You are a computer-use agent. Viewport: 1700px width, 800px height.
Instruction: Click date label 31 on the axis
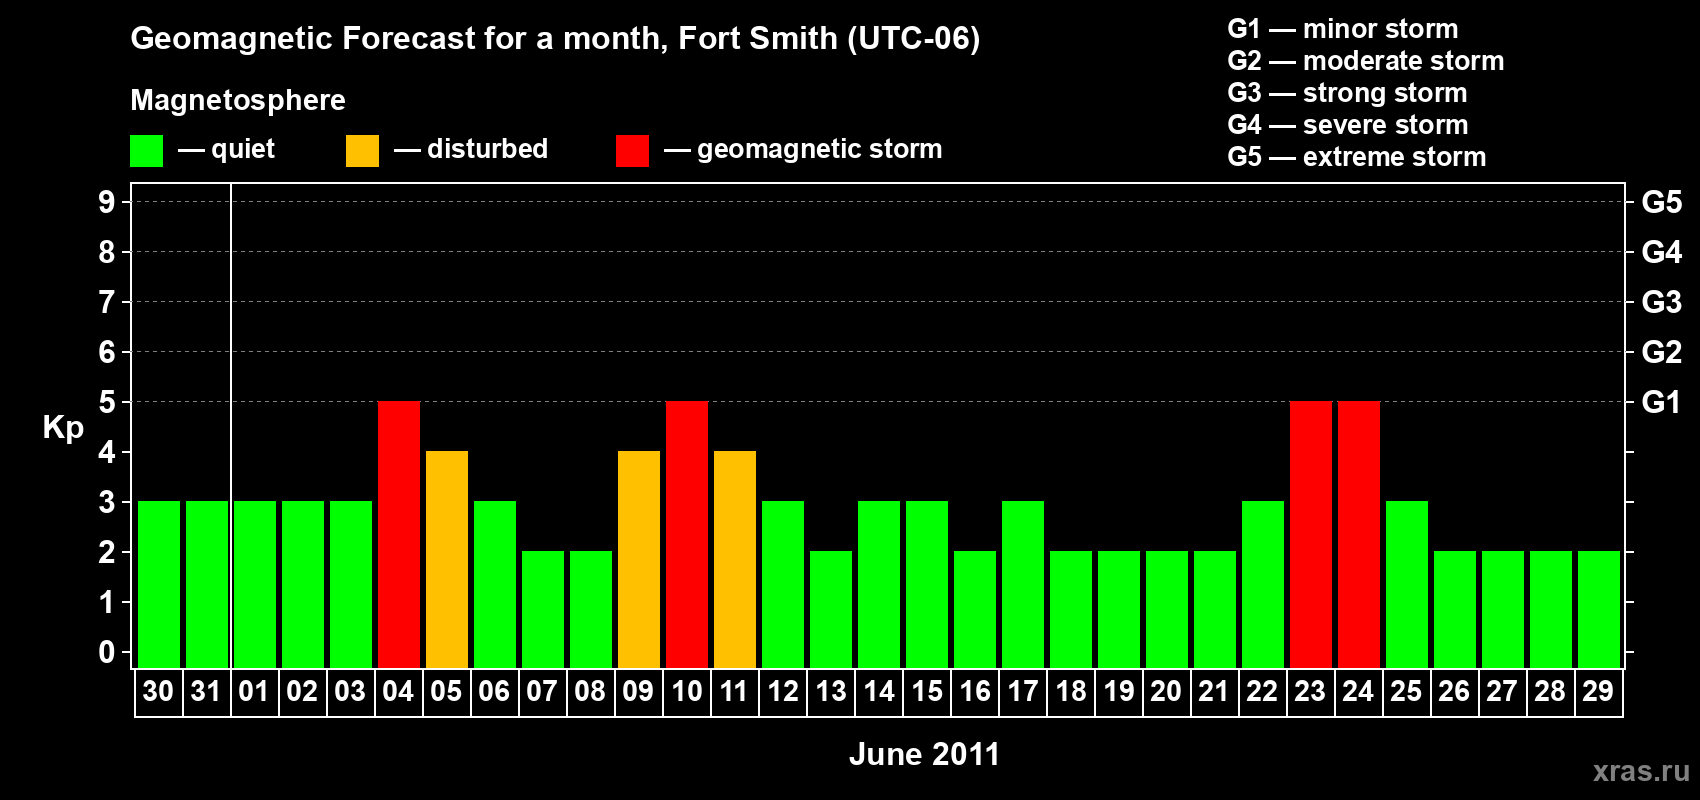(x=206, y=691)
